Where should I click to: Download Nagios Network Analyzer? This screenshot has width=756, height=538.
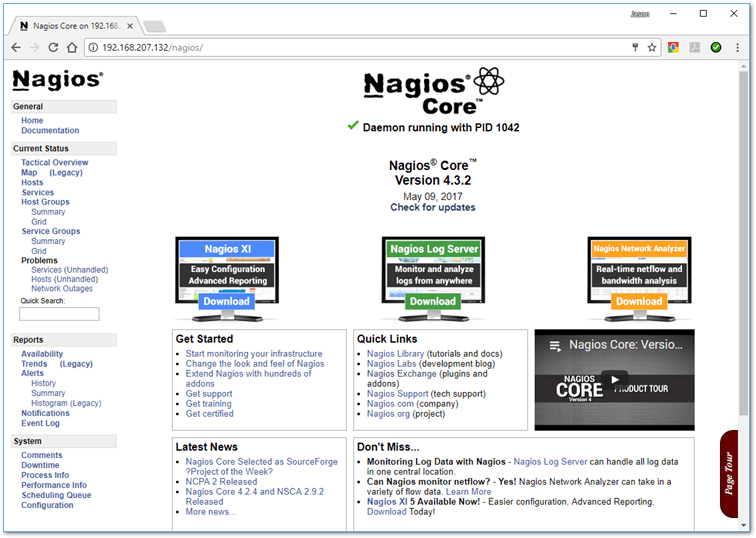(x=639, y=301)
